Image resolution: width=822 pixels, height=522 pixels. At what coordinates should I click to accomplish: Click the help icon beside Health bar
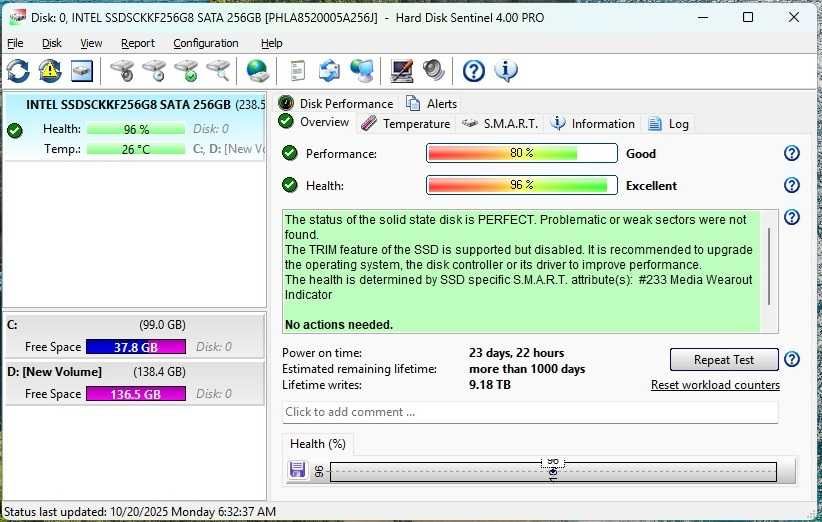[x=792, y=185]
